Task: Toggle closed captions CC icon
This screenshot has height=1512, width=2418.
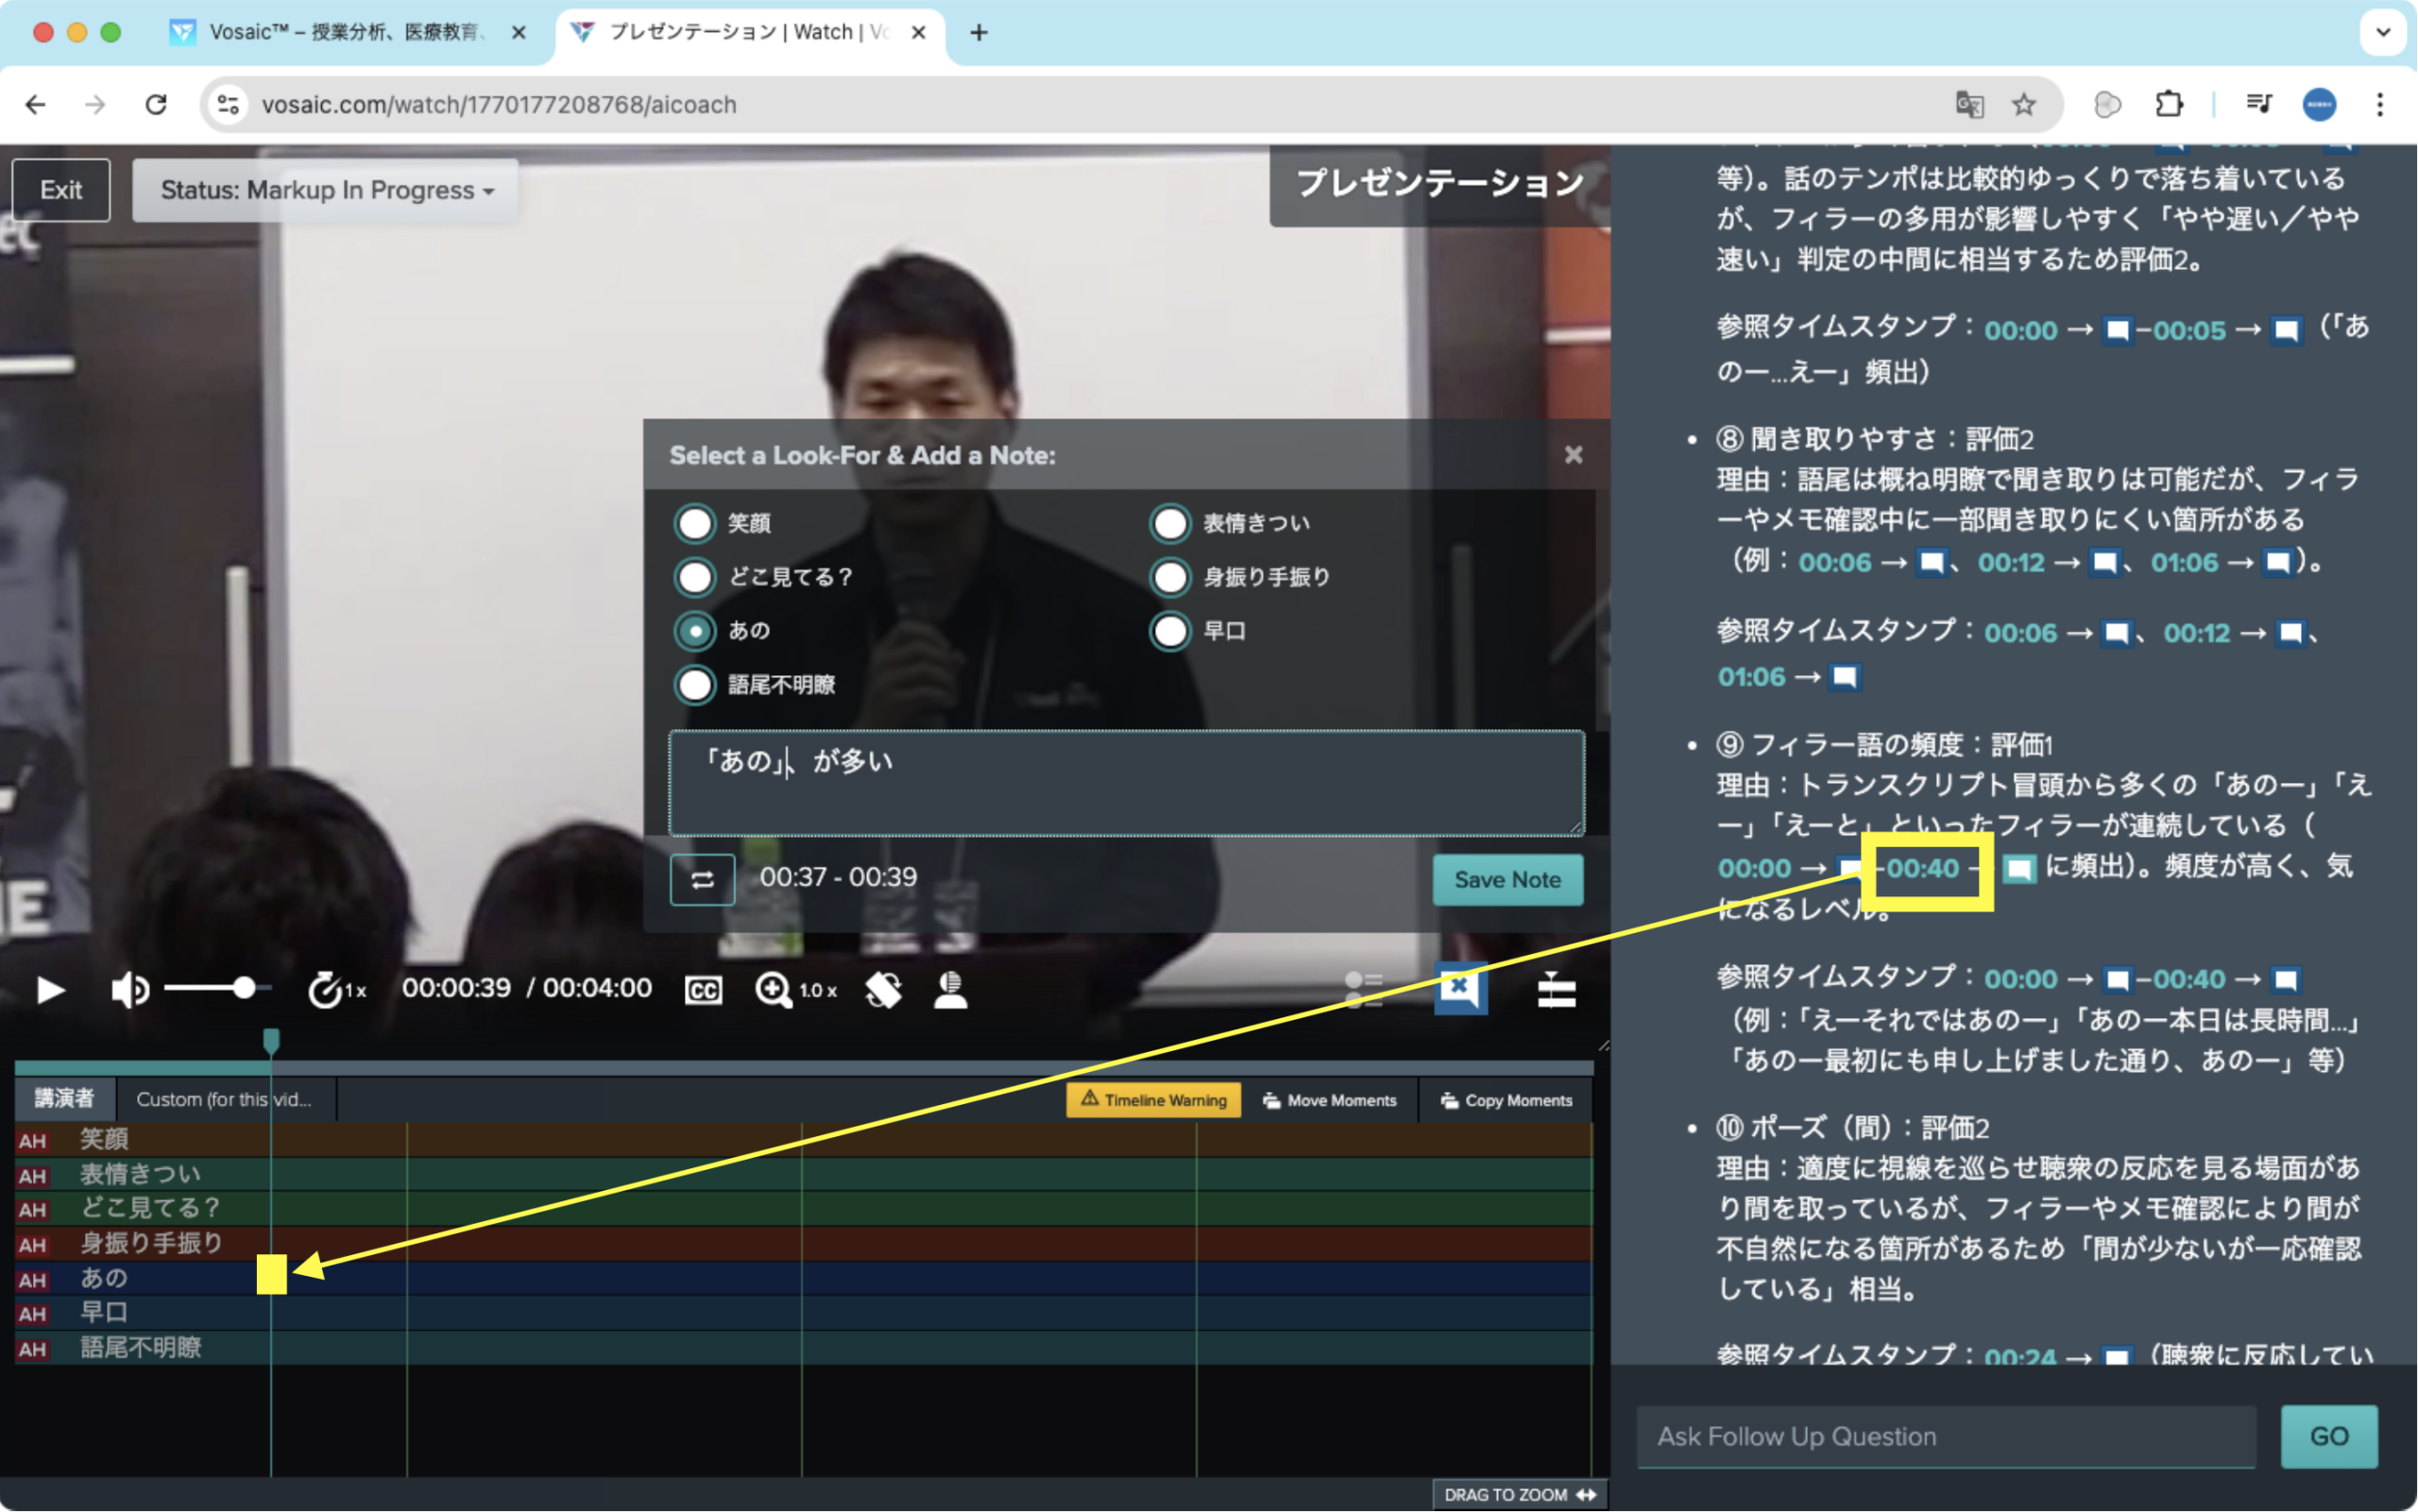Action: [703, 990]
